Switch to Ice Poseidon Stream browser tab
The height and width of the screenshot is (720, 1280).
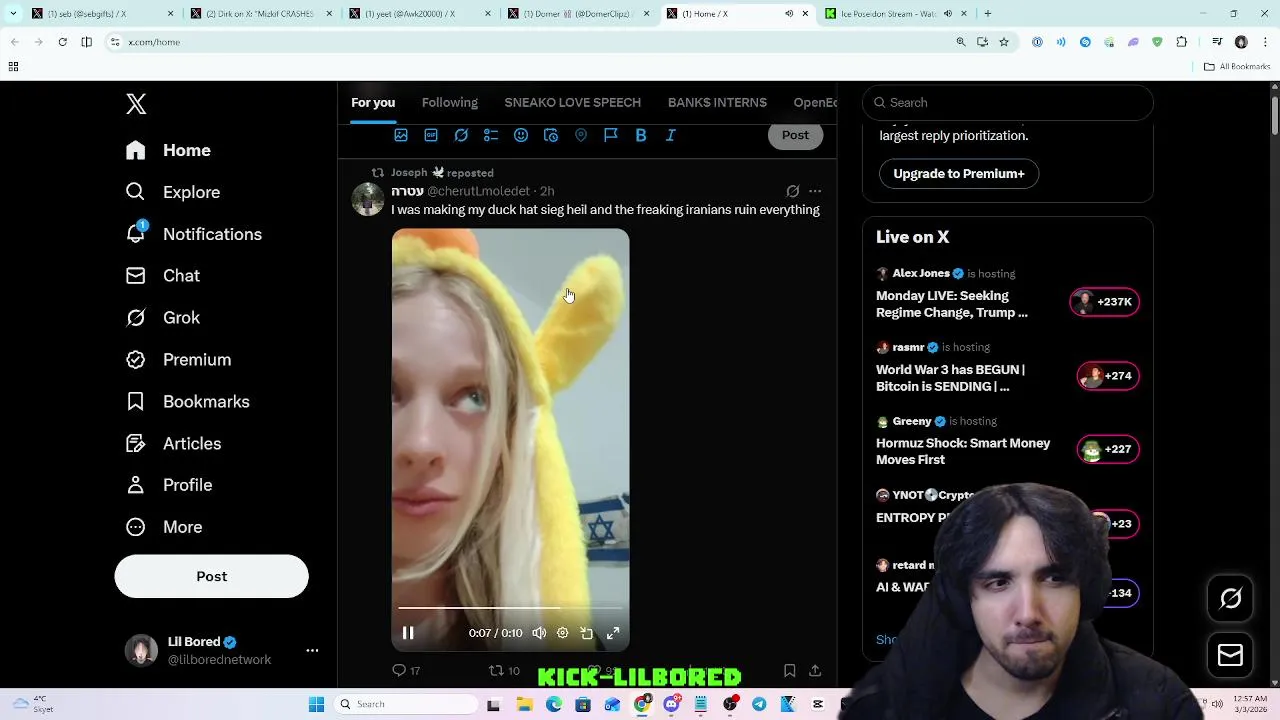click(x=893, y=14)
